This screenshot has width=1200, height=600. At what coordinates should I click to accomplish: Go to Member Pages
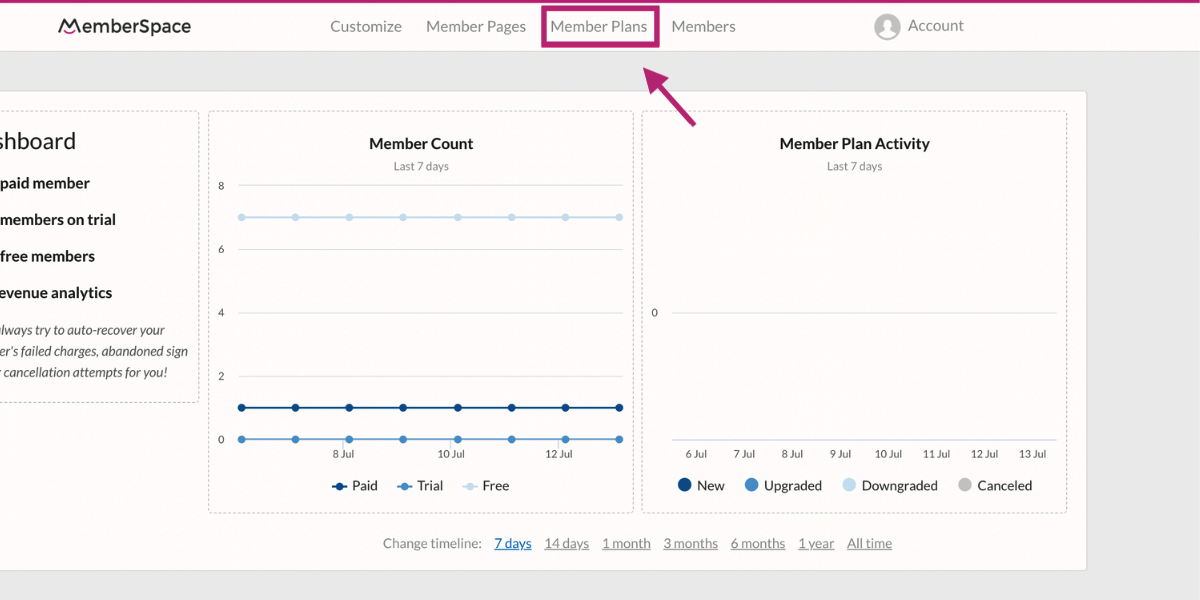click(476, 27)
